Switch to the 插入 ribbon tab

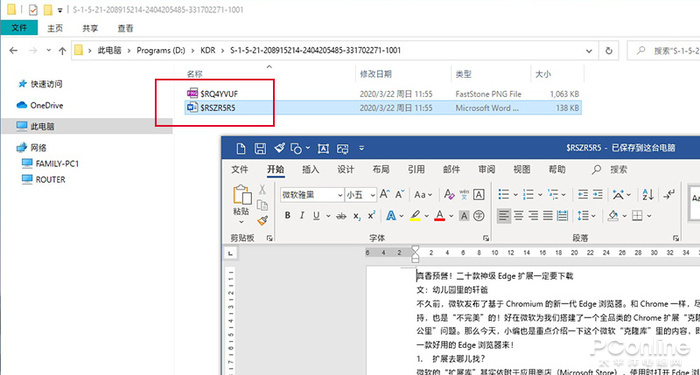coord(311,170)
